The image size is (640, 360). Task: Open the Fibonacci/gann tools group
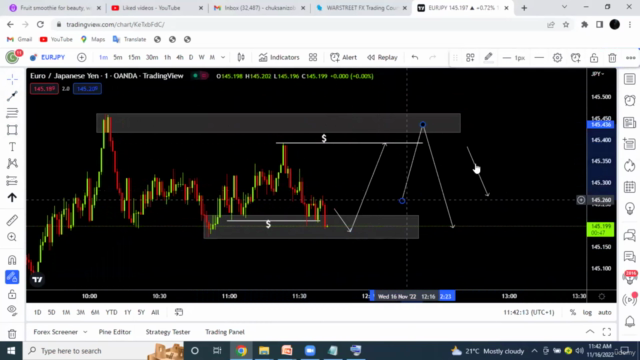point(12,113)
